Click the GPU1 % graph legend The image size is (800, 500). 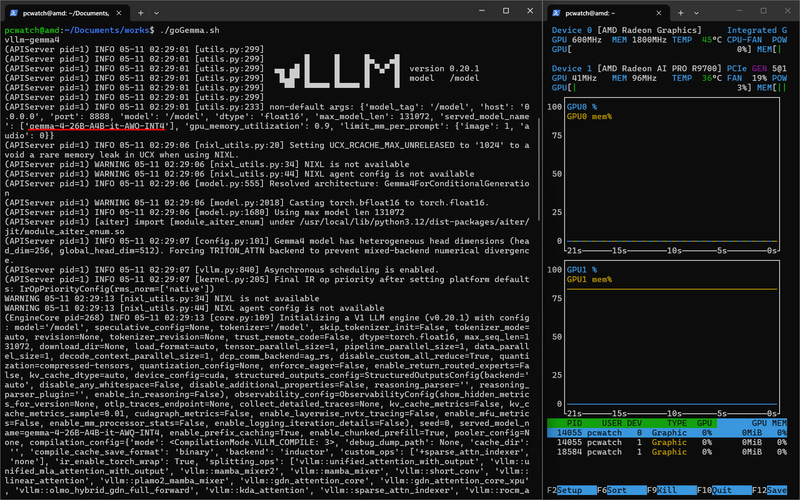(x=582, y=270)
